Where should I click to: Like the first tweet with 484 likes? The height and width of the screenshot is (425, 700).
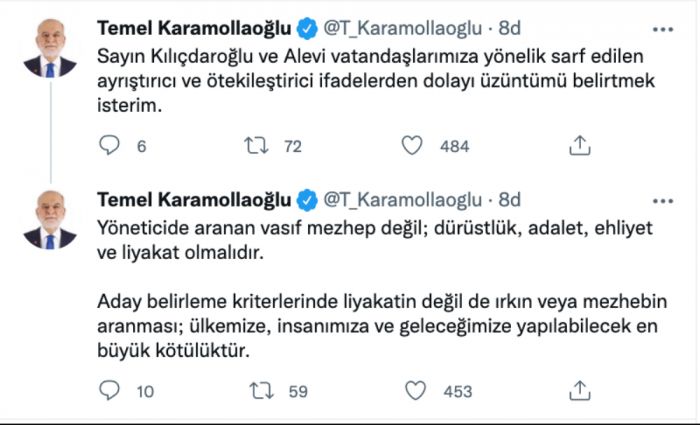click(x=412, y=146)
